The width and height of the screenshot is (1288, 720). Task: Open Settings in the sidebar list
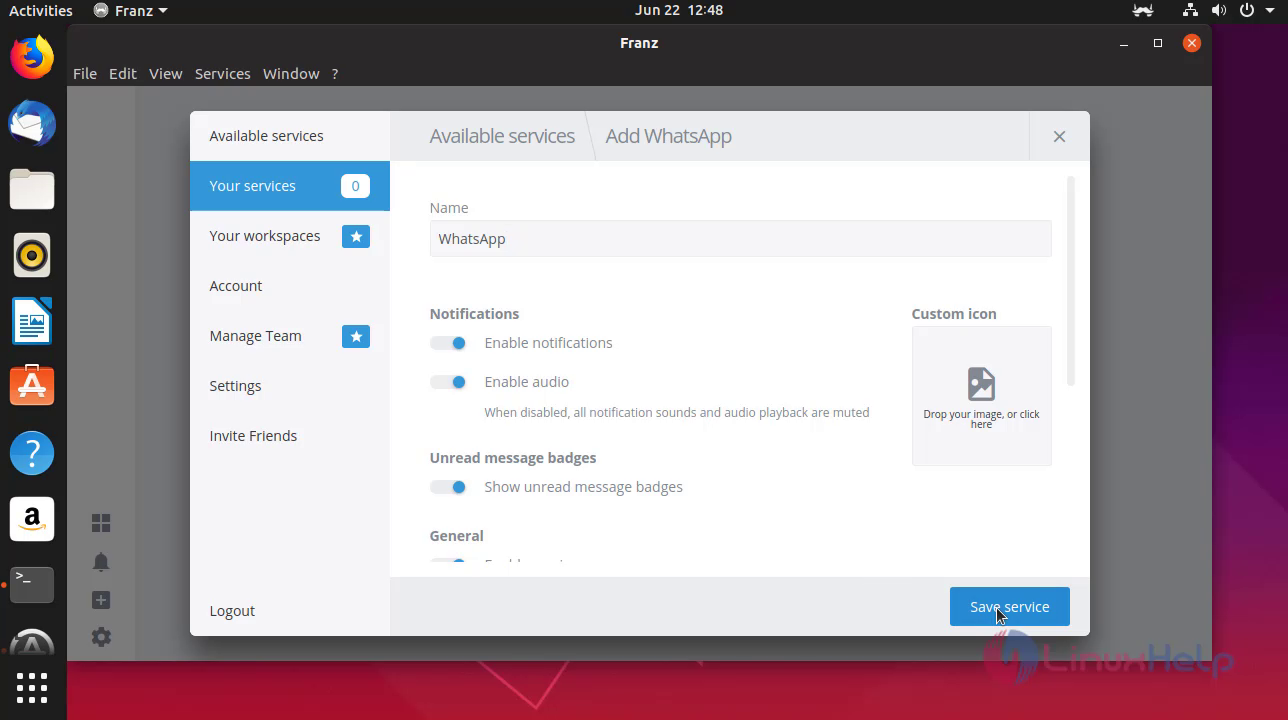[290, 386]
